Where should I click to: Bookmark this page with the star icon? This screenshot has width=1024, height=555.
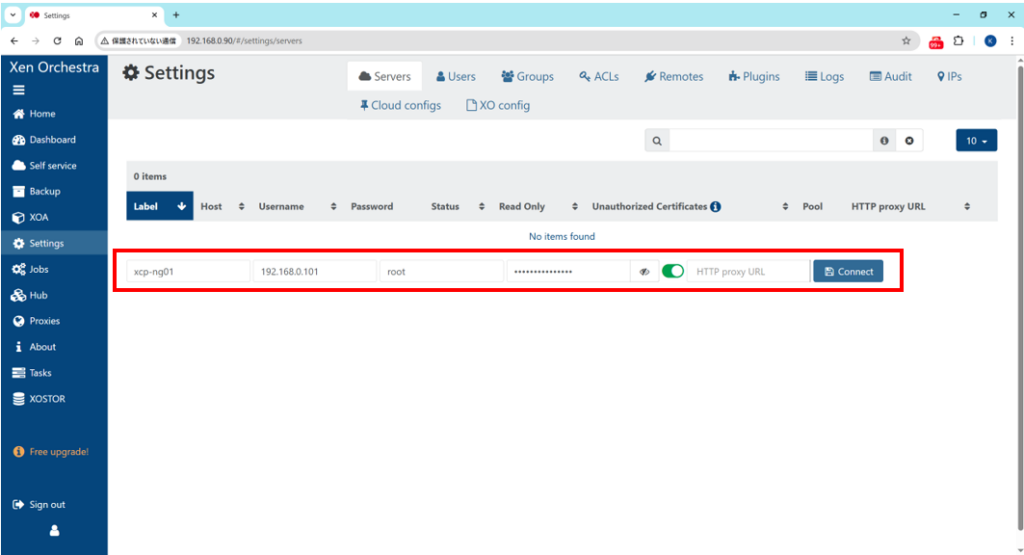[x=906, y=41]
